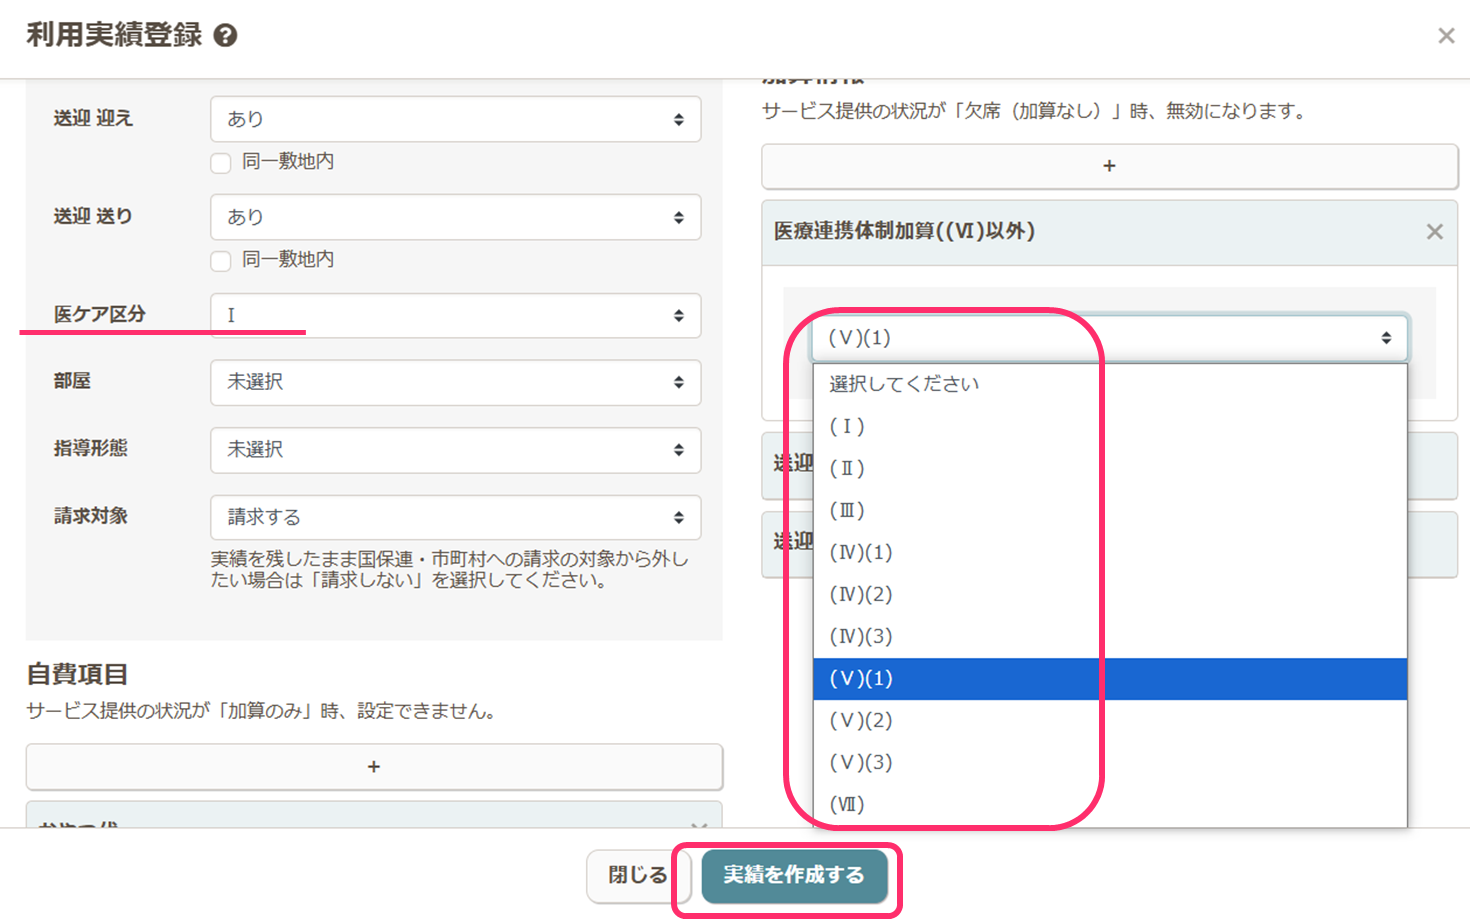Click the 実績を作成する button
The image size is (1470, 919).
(794, 875)
